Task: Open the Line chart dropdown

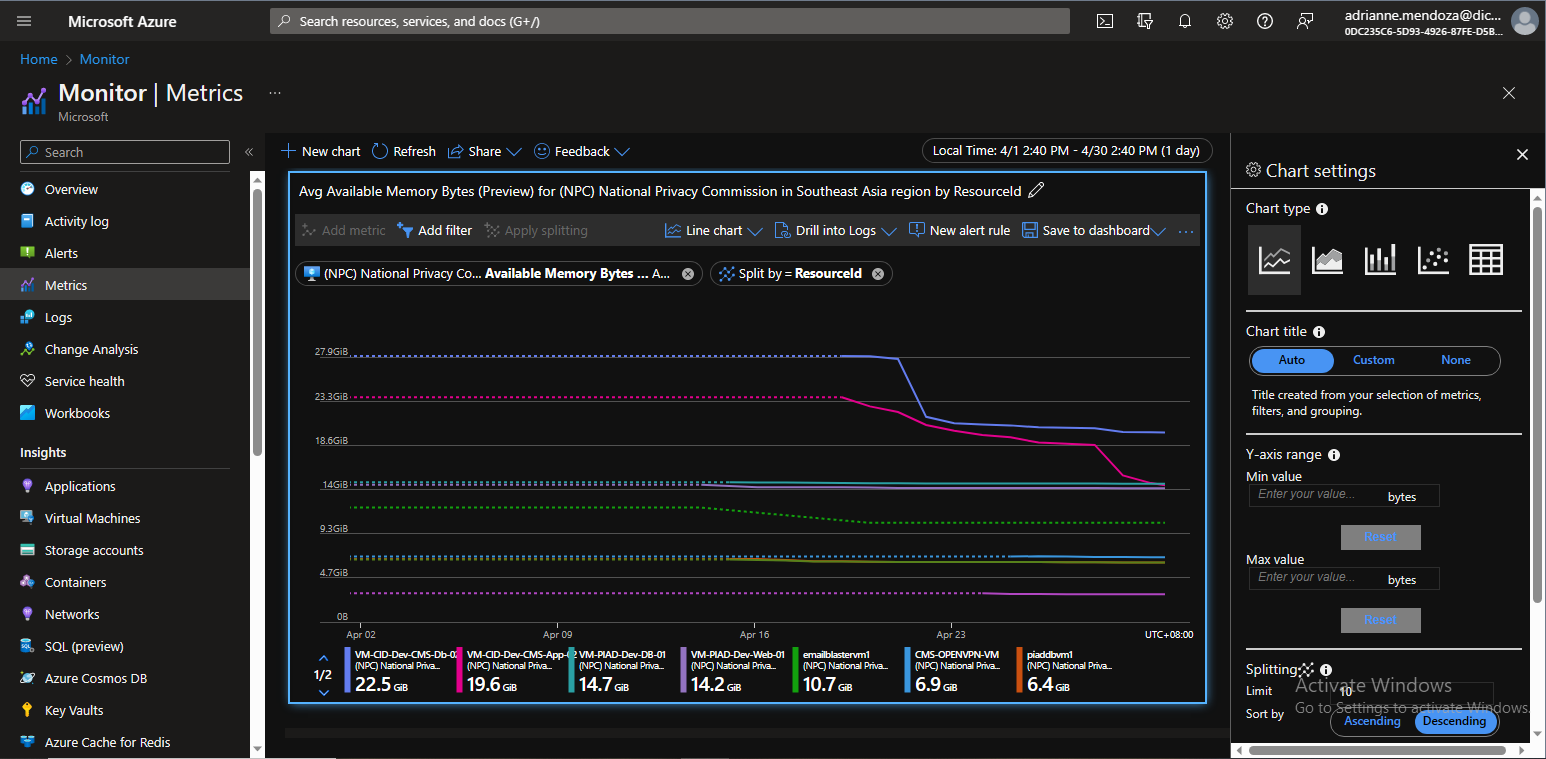Action: click(714, 231)
